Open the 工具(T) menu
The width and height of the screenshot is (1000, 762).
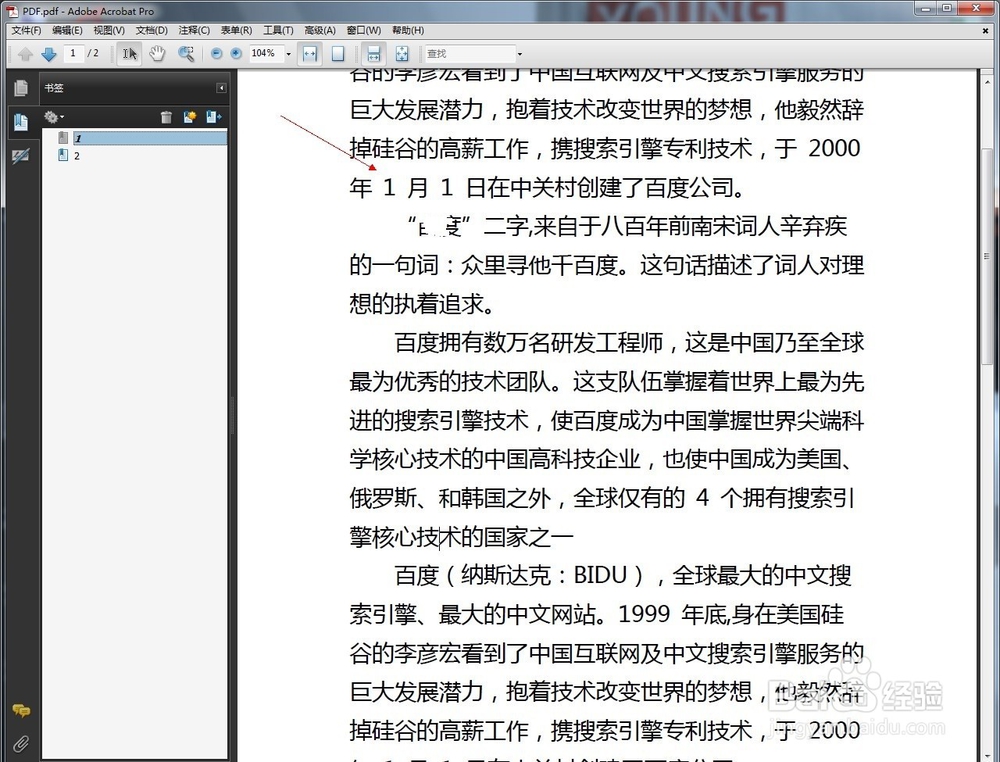pos(278,30)
